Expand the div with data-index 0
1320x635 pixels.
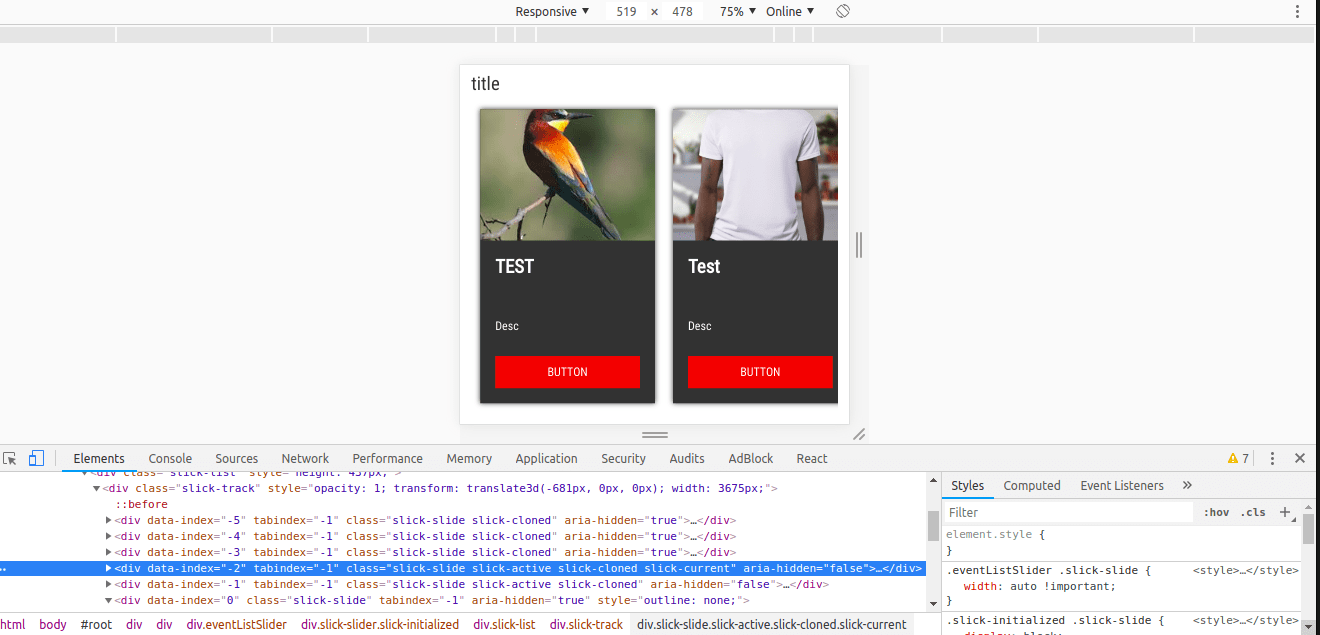tap(108, 600)
